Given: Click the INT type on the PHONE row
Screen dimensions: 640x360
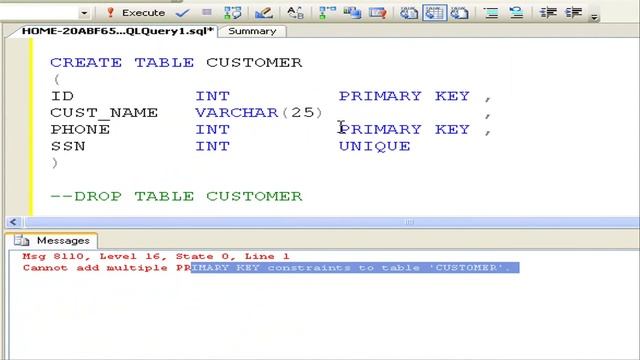Looking at the screenshot, I should click(x=212, y=129).
